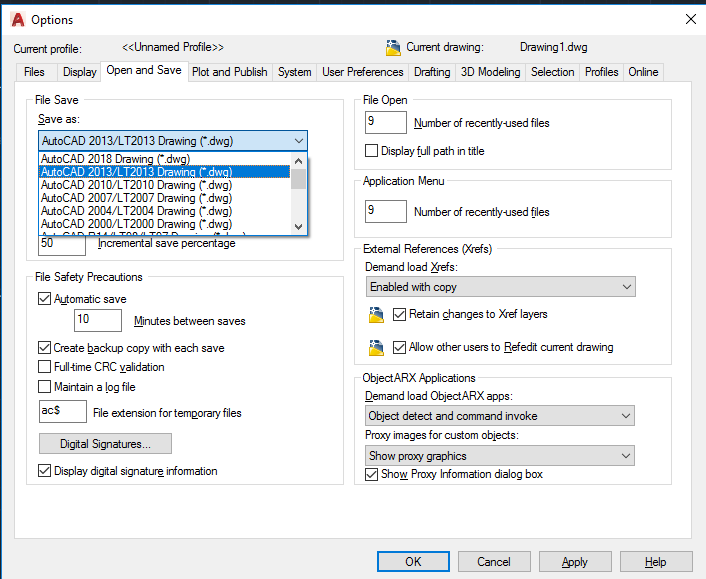Click the Incremental save percentage field

coord(62,244)
